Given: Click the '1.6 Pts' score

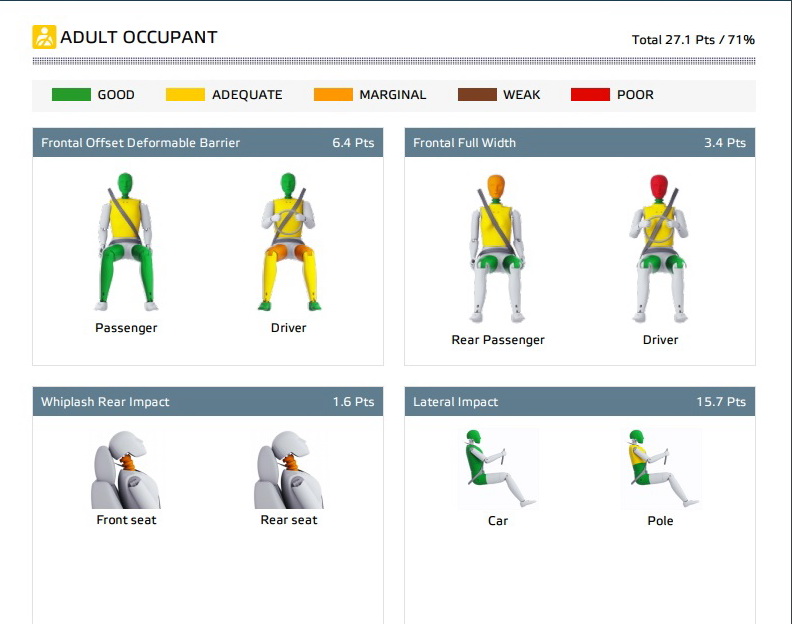Looking at the screenshot, I should point(353,402).
